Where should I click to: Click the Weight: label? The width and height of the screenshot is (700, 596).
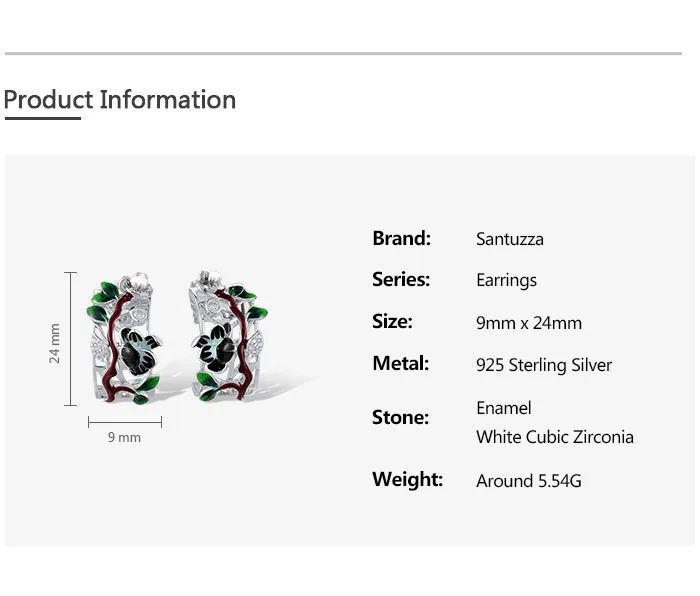(408, 479)
